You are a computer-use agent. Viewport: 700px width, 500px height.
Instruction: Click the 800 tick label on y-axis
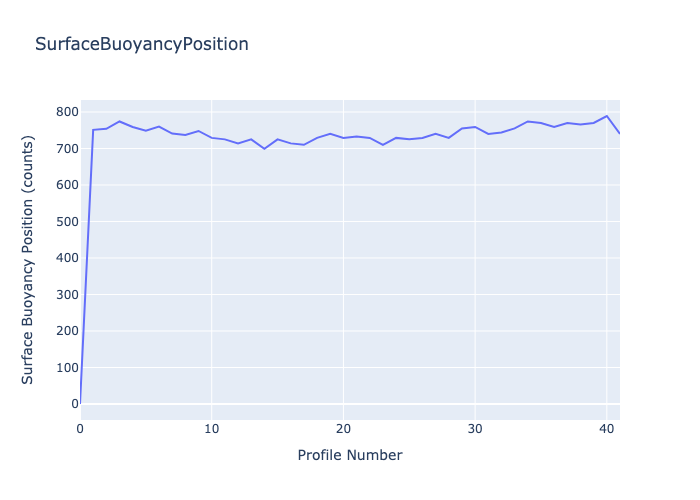pos(59,112)
